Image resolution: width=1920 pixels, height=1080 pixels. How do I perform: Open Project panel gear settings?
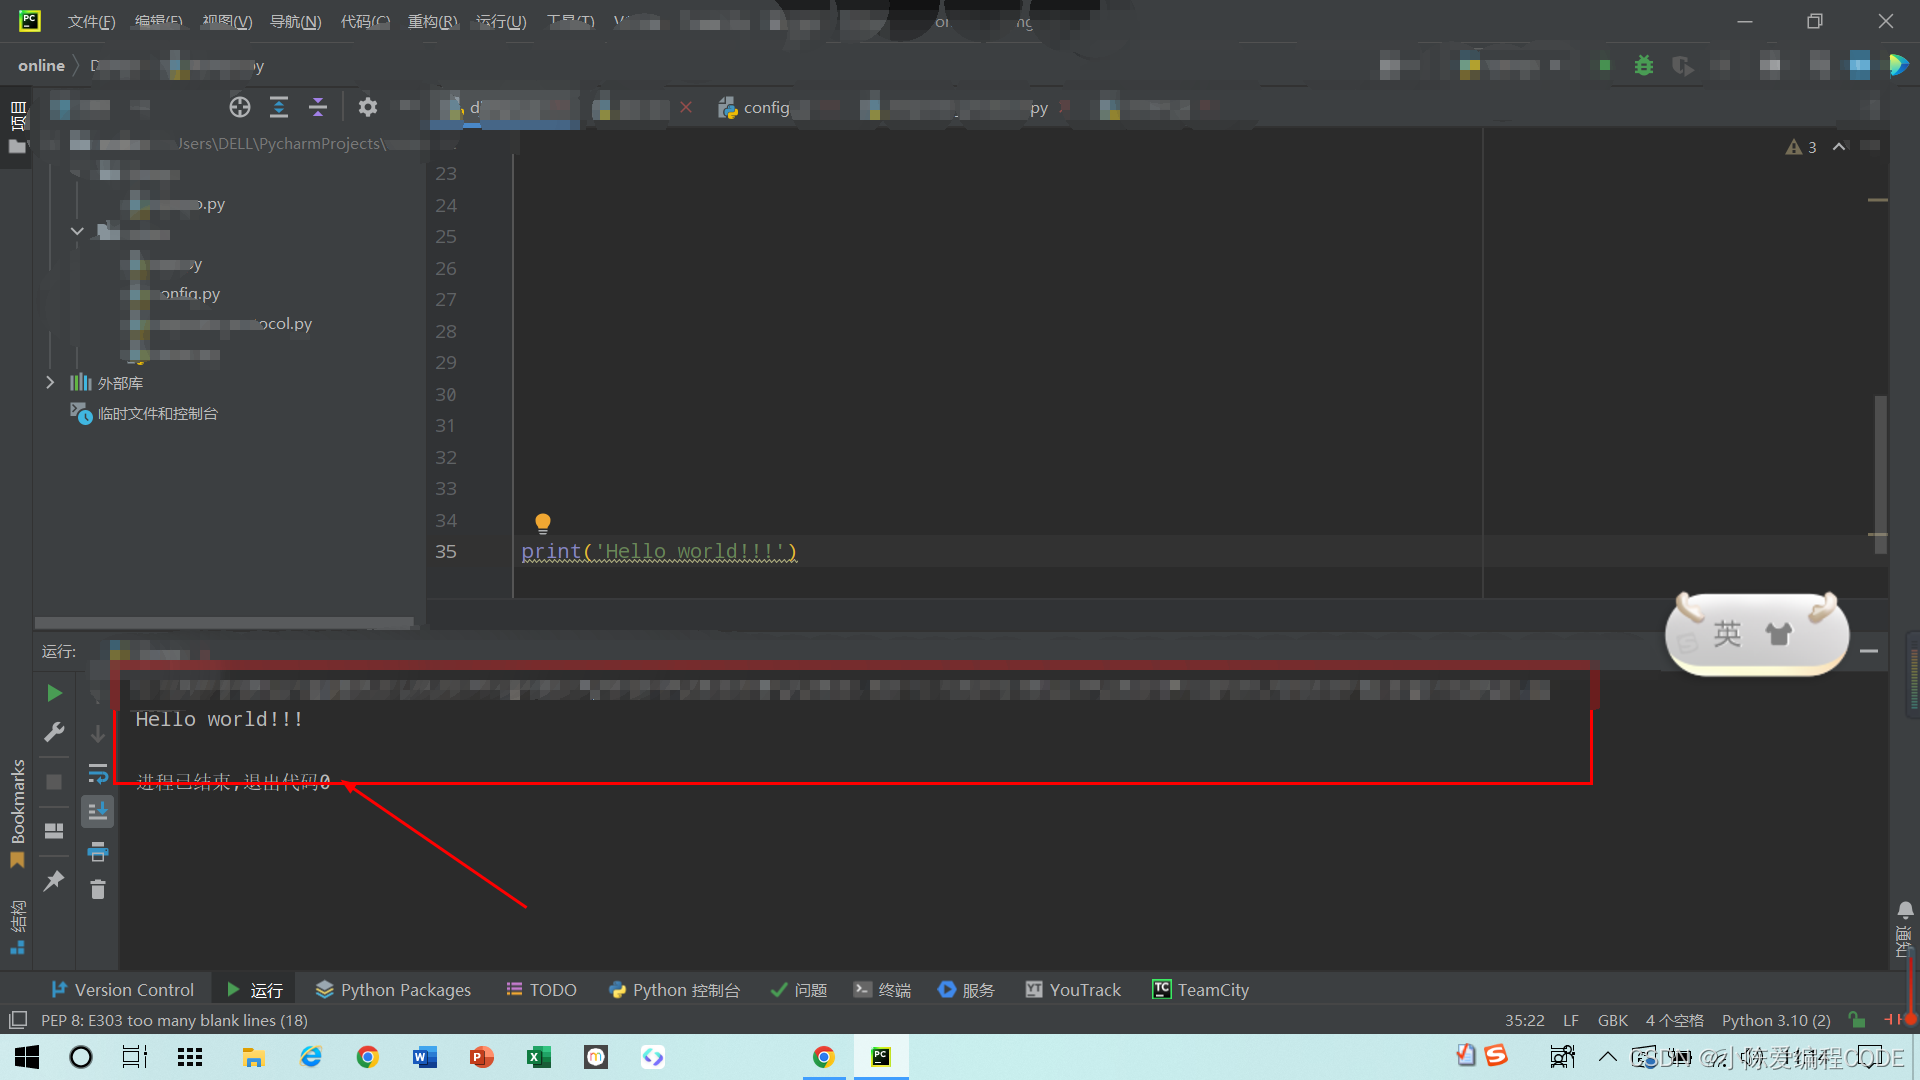pyautogui.click(x=368, y=107)
